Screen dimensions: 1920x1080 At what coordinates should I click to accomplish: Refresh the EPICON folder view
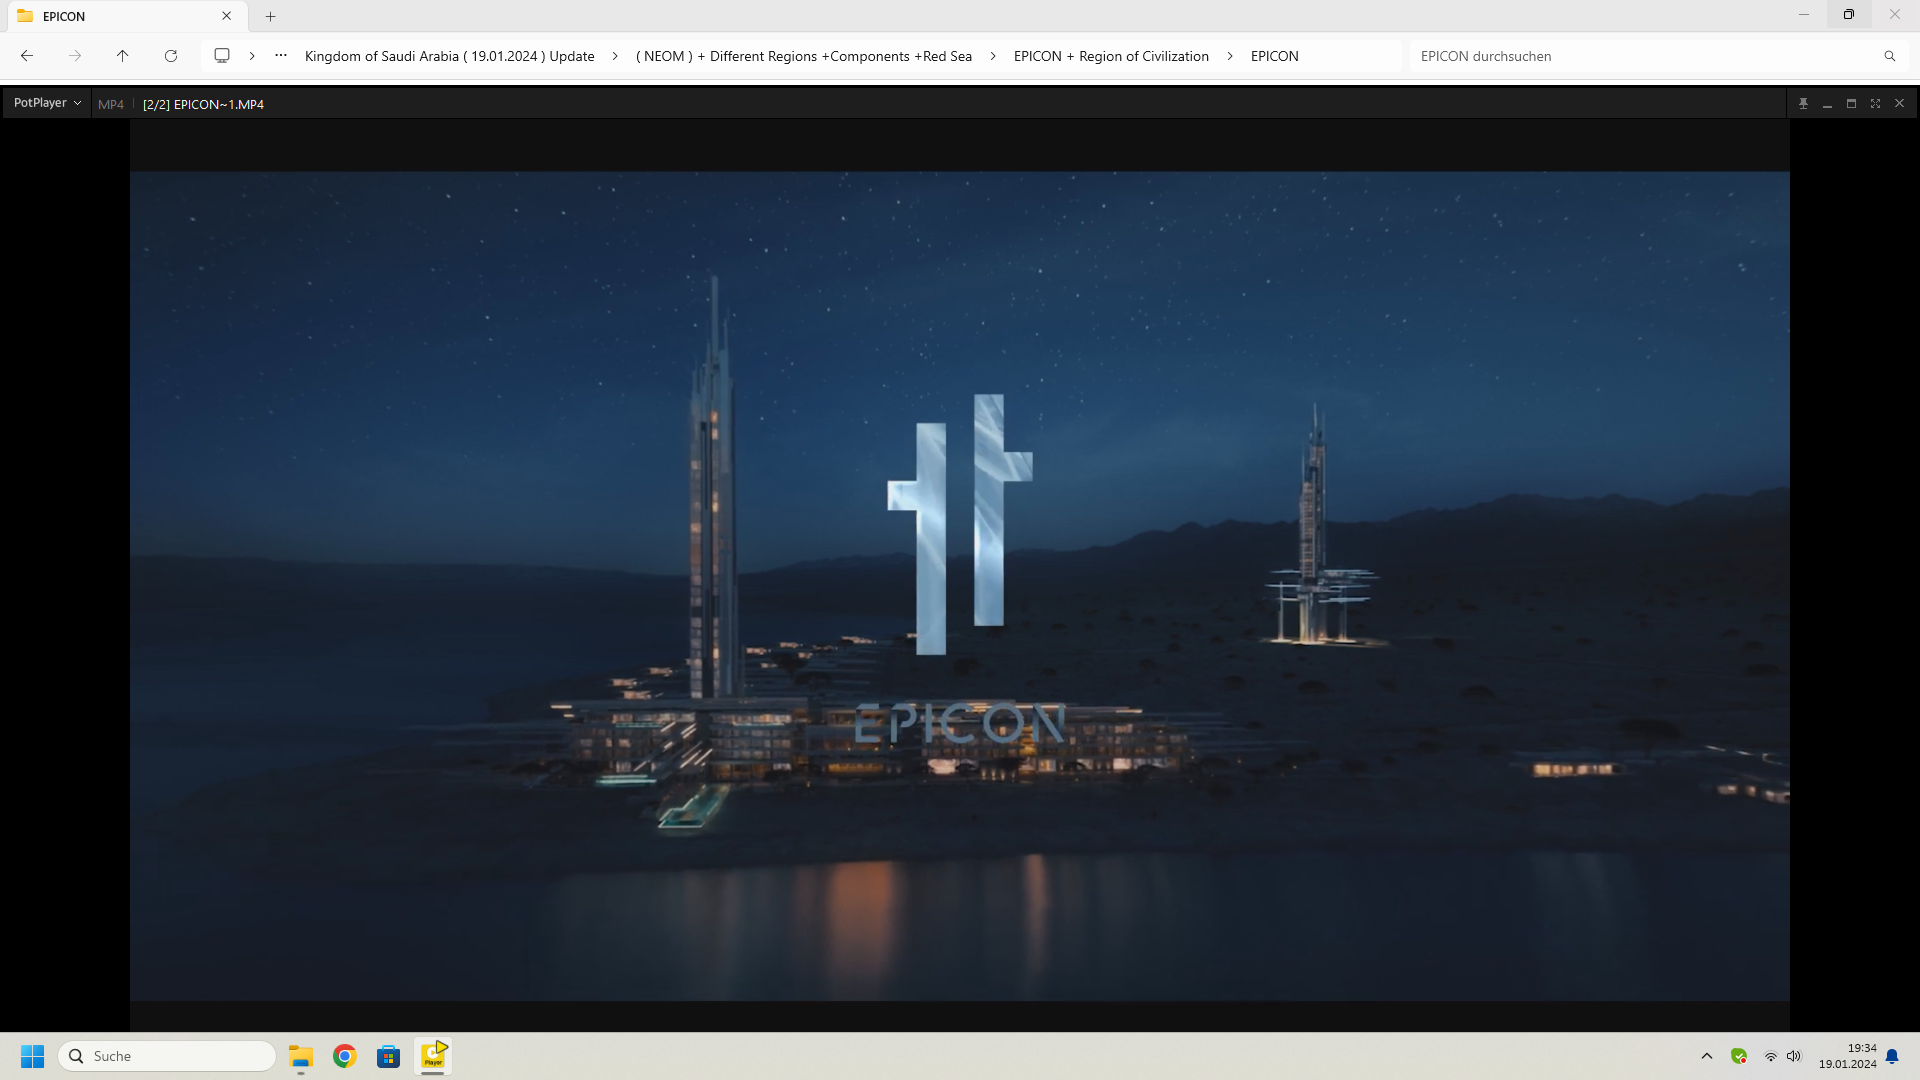(171, 56)
